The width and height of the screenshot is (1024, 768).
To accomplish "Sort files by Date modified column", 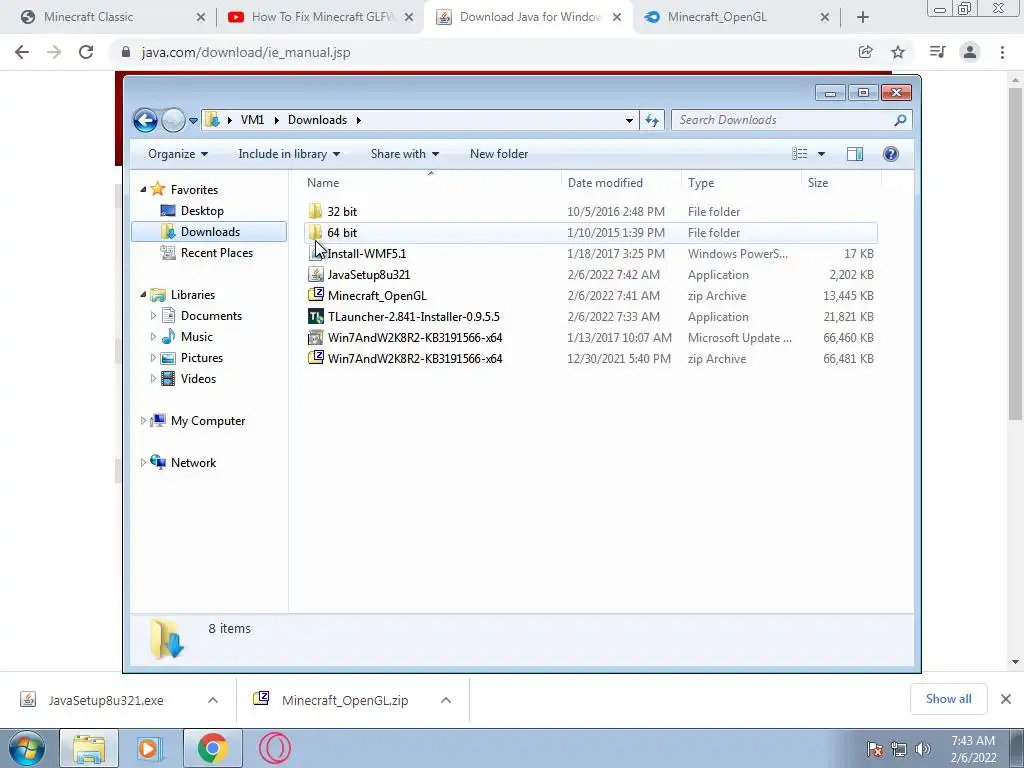I will 621,183.
